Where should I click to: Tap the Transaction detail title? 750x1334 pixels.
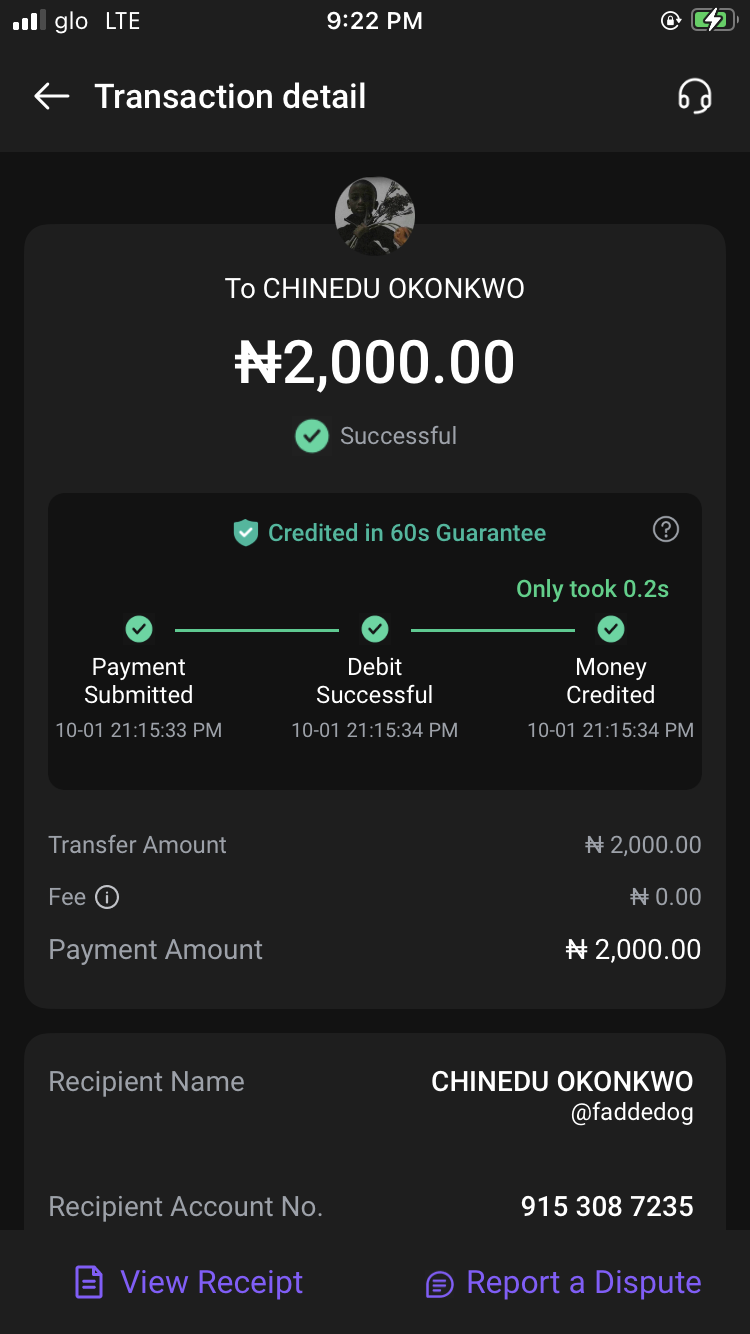230,96
